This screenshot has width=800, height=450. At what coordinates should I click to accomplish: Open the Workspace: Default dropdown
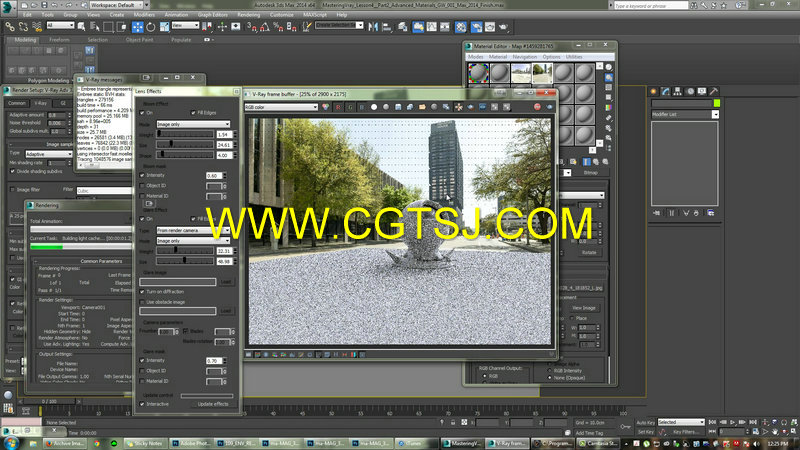(120, 5)
